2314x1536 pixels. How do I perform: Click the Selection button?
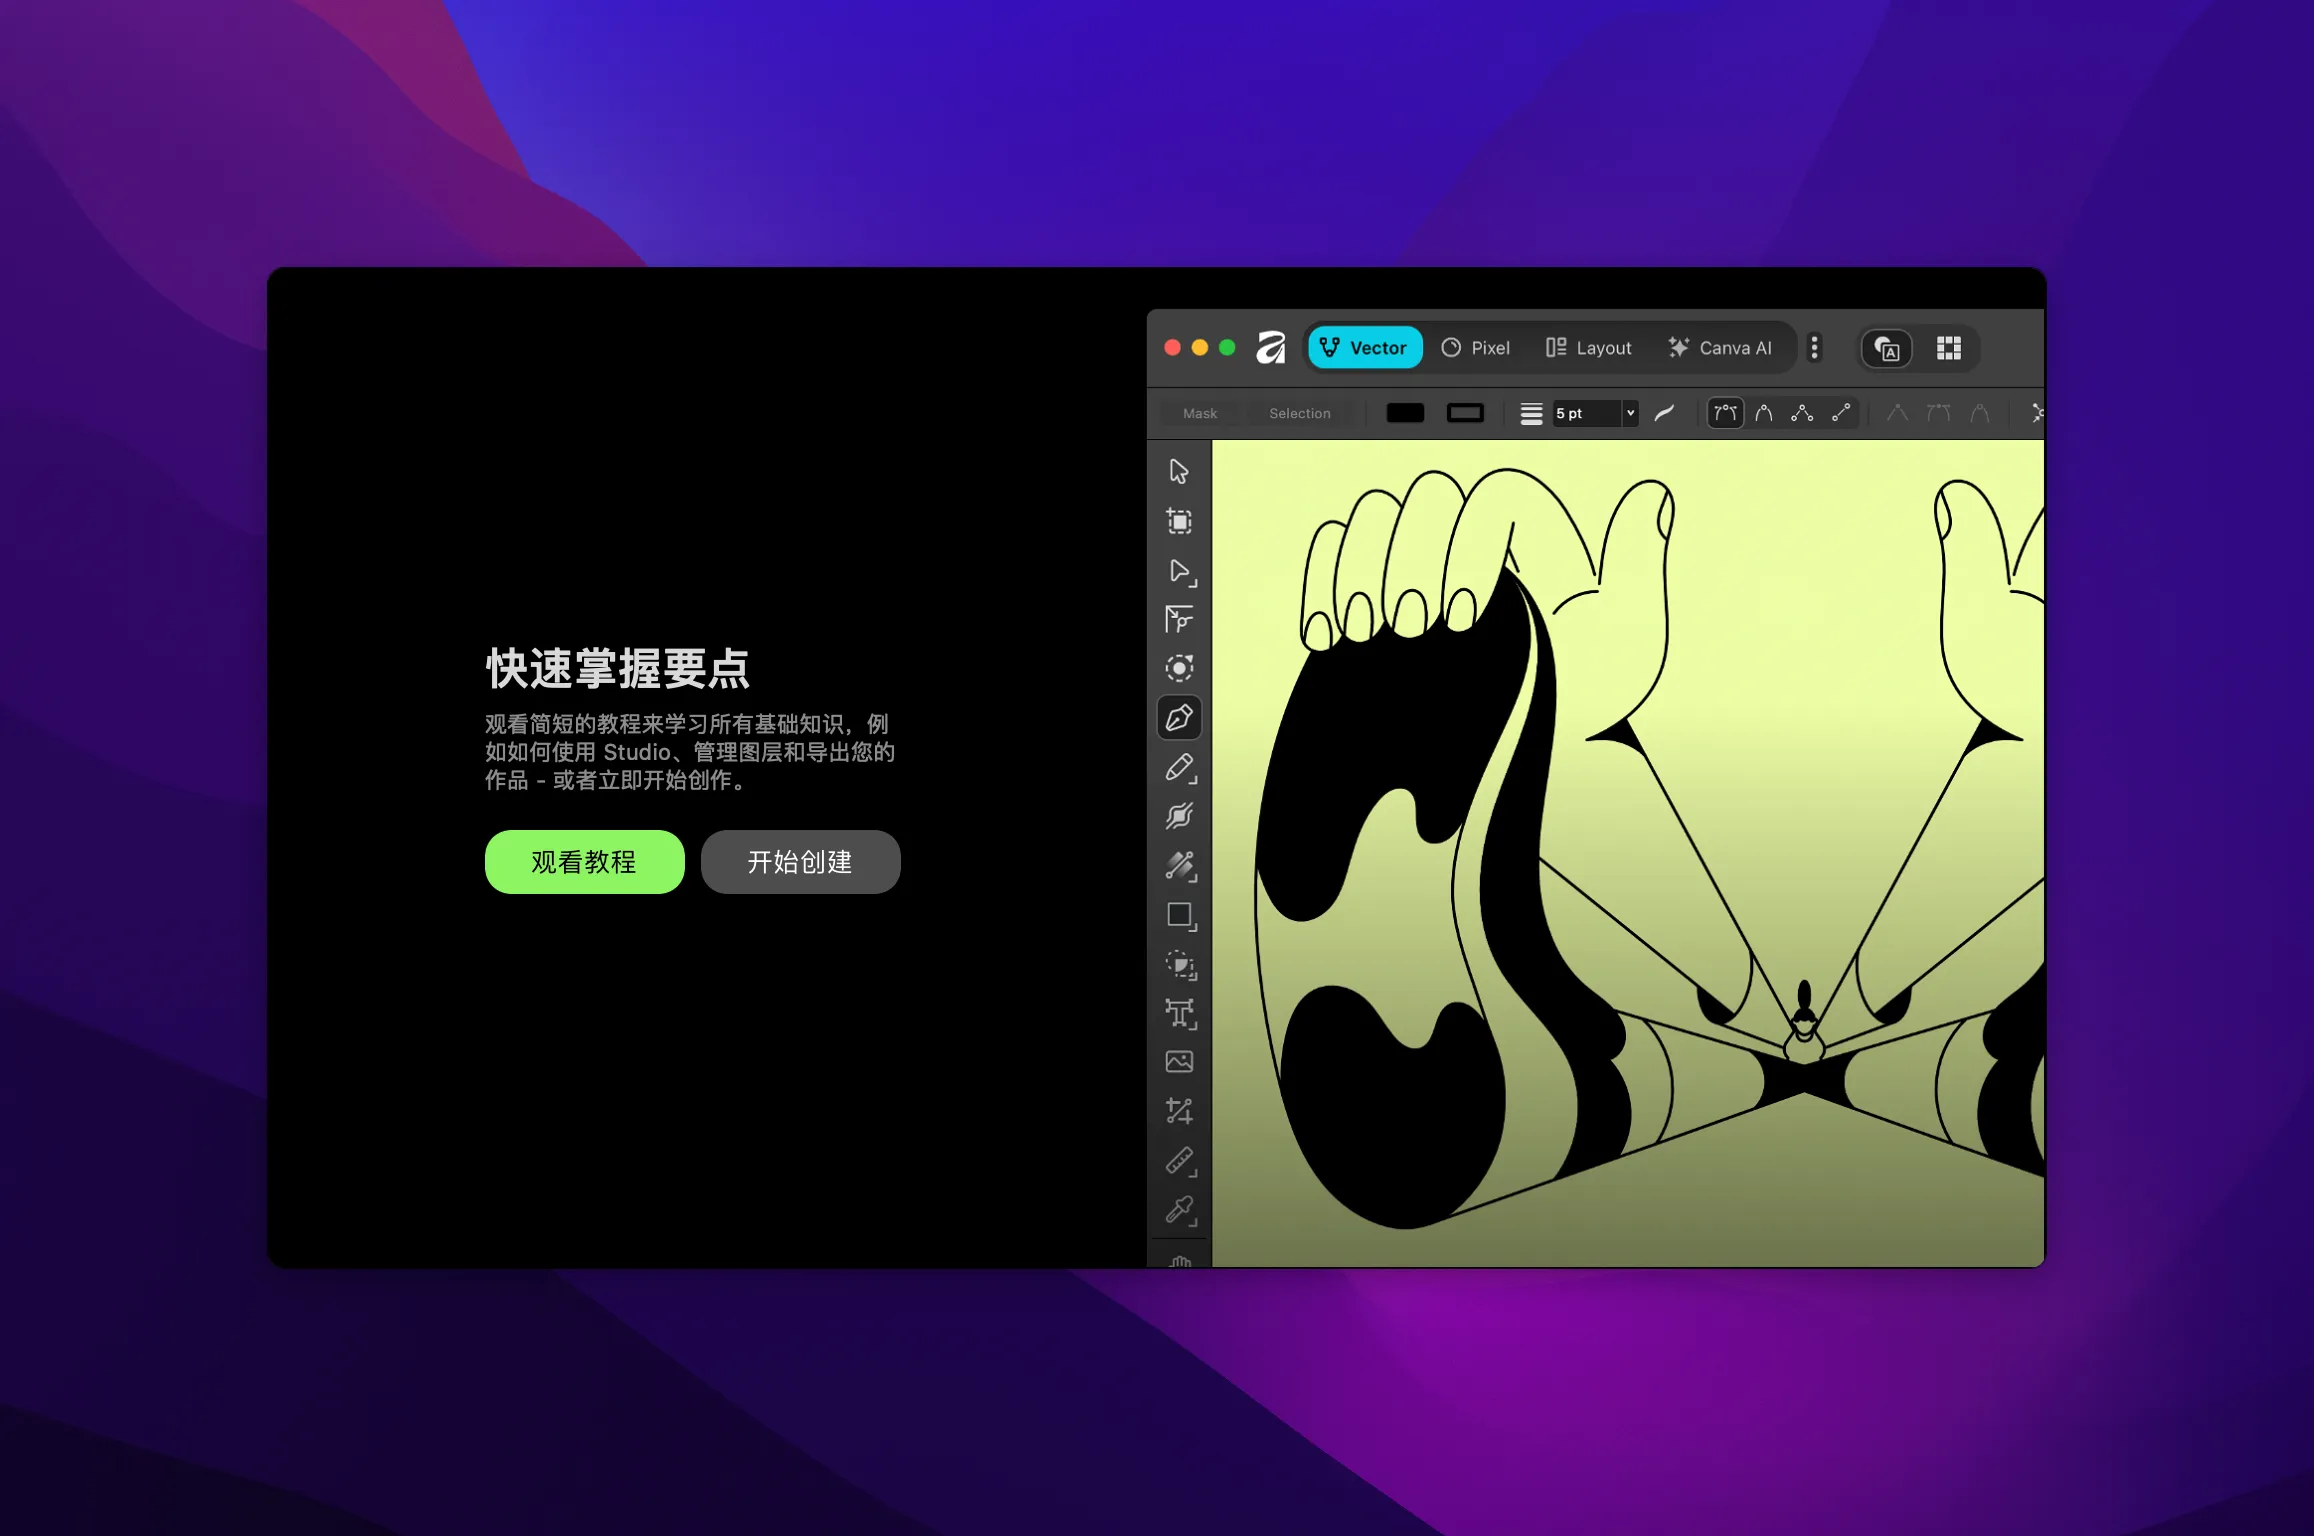[x=1299, y=414]
